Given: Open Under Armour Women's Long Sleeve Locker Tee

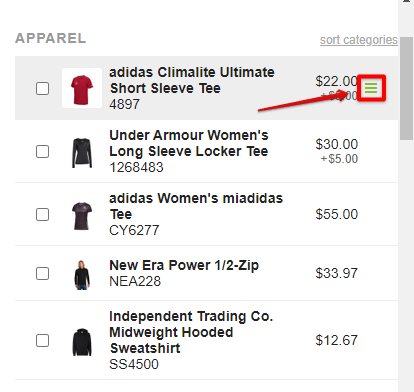Looking at the screenshot, I should pos(189,143).
